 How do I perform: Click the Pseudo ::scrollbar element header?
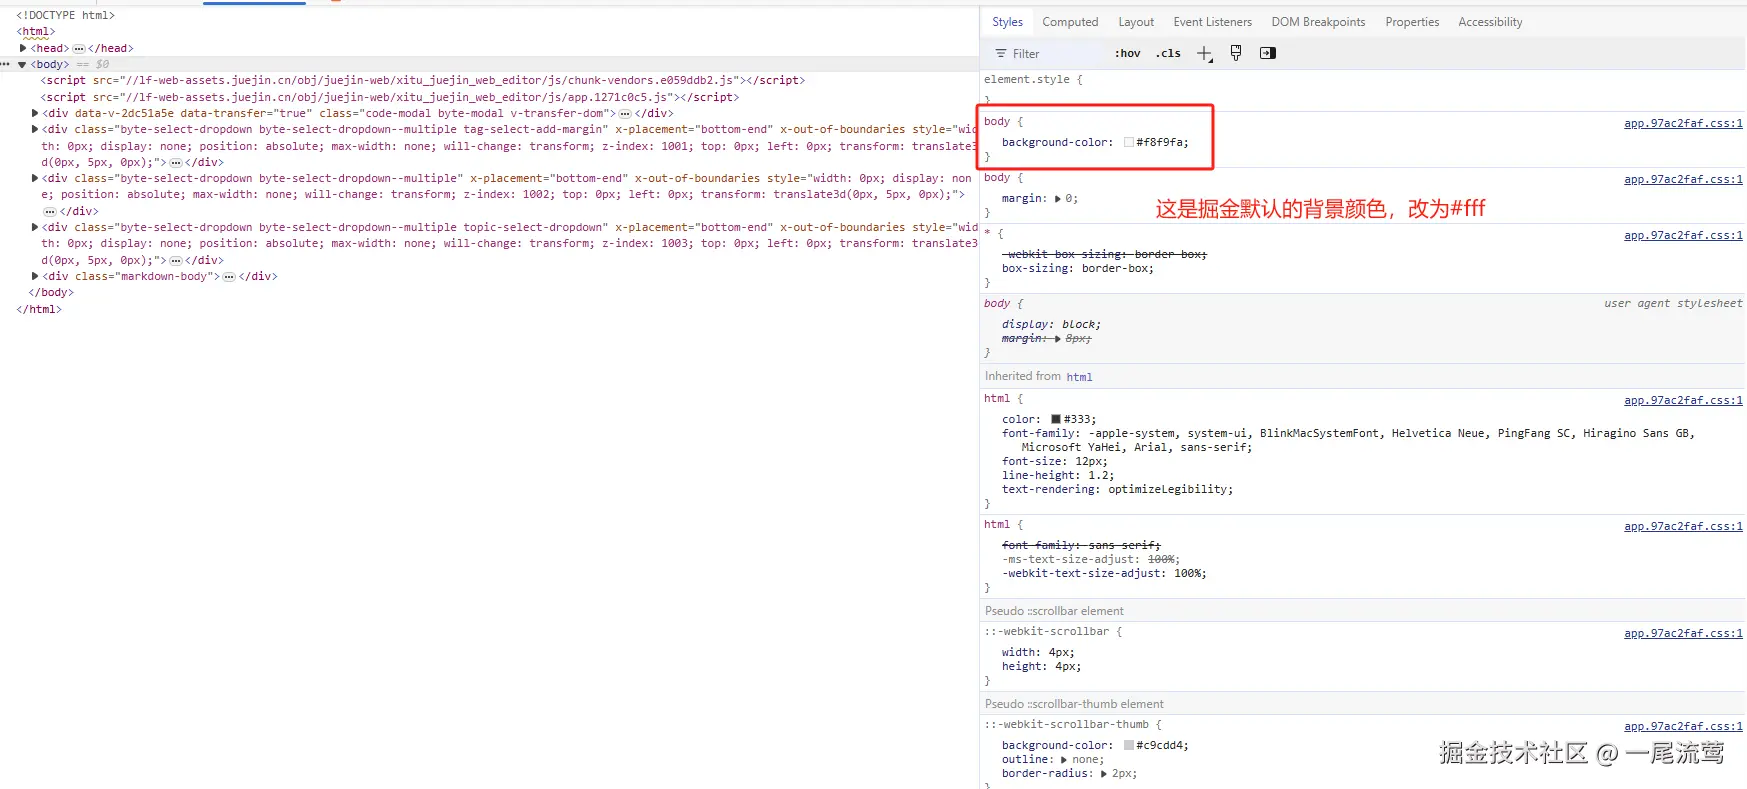point(1054,611)
